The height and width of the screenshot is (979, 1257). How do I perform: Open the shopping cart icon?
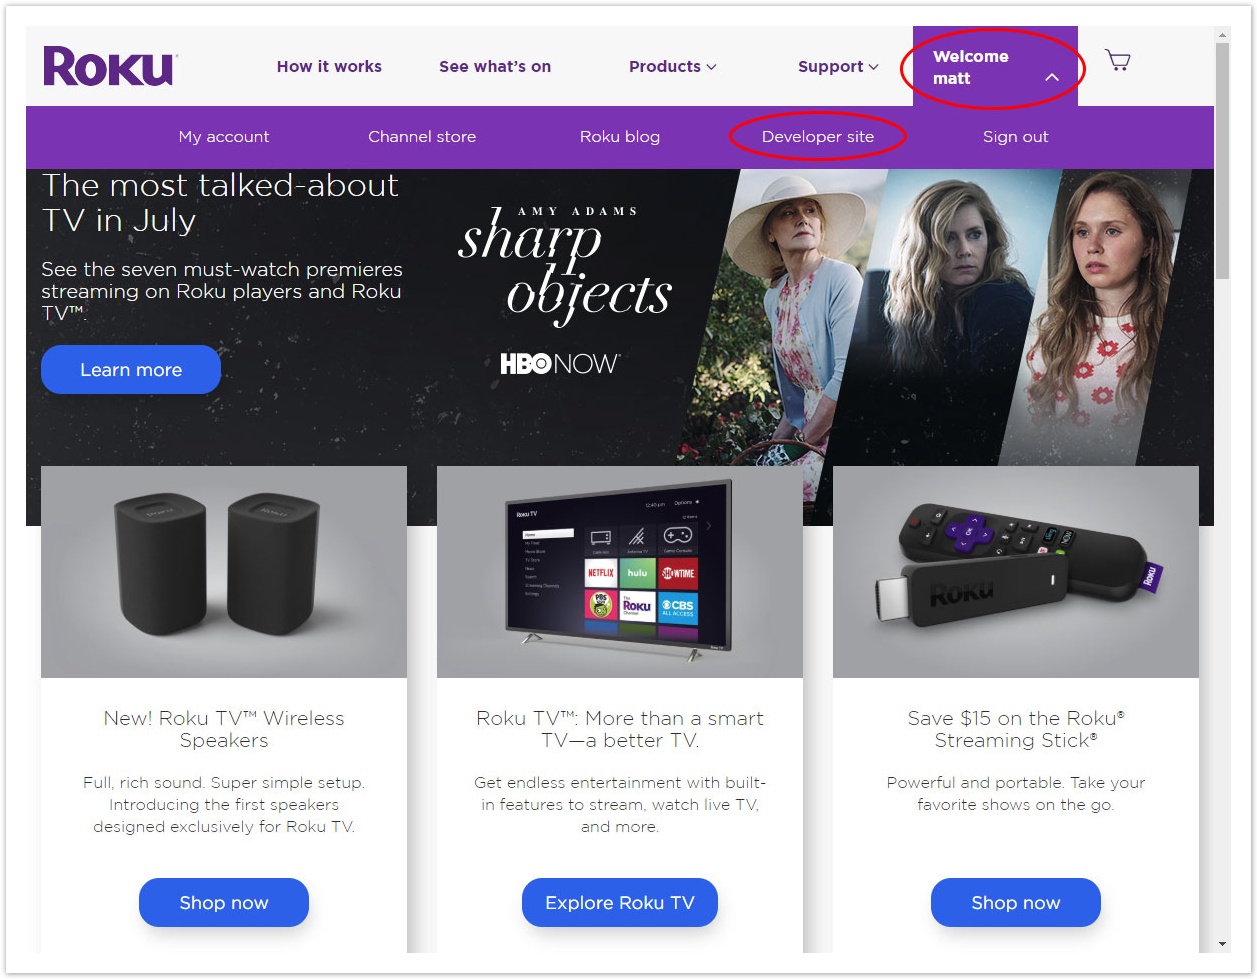(1118, 61)
